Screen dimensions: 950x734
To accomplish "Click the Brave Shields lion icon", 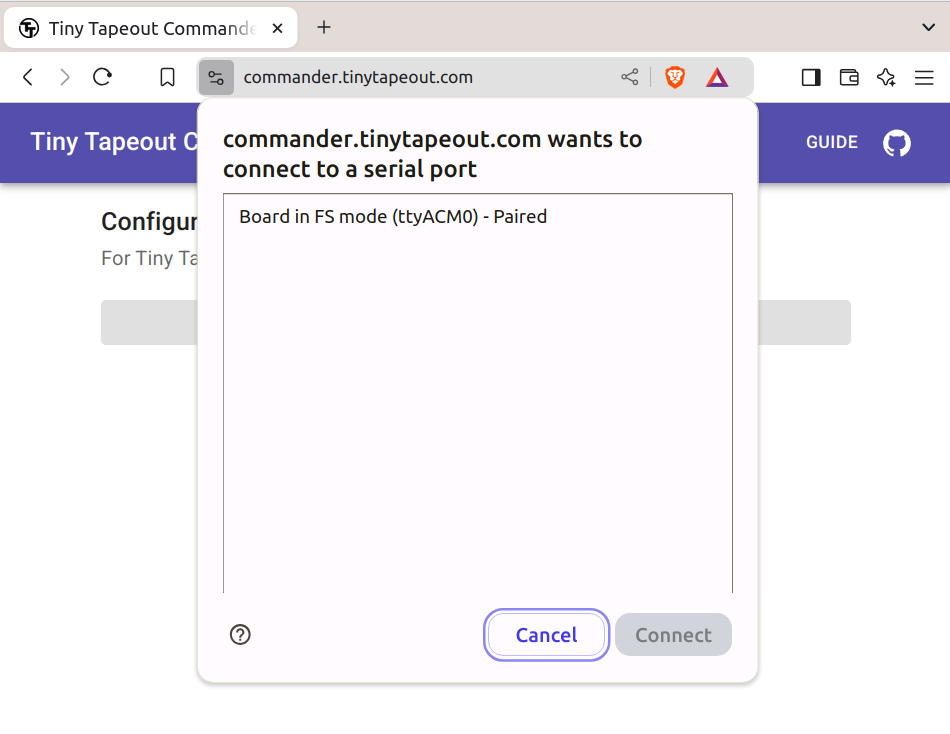I will click(675, 77).
